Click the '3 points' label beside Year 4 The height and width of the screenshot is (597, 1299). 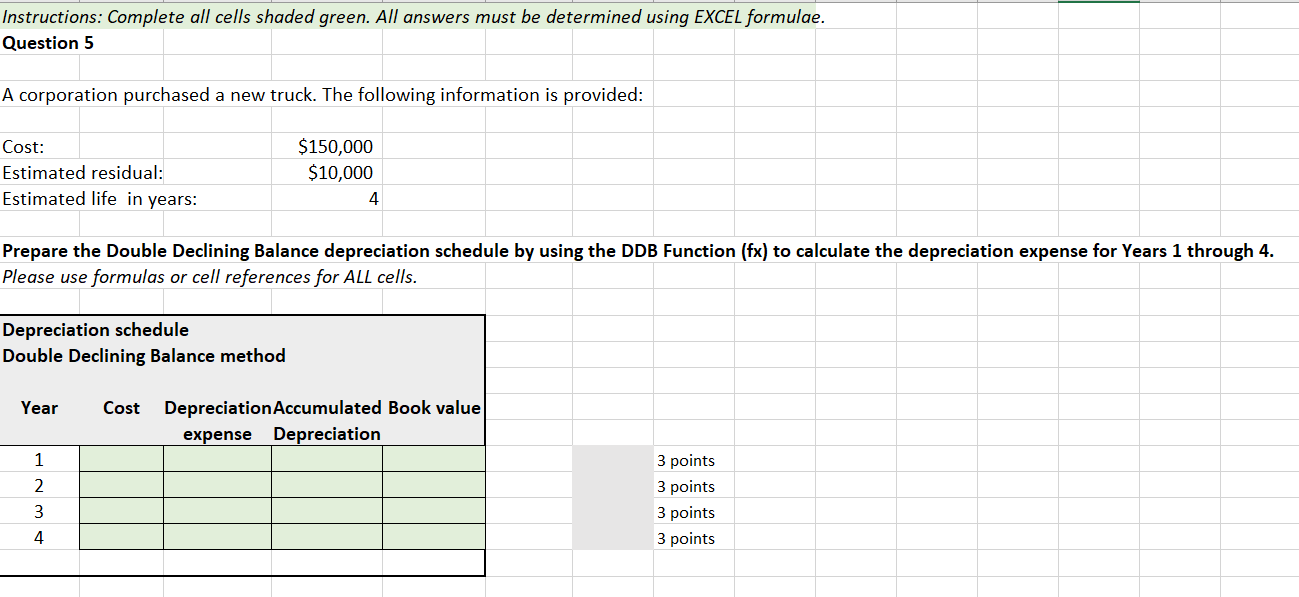[686, 539]
